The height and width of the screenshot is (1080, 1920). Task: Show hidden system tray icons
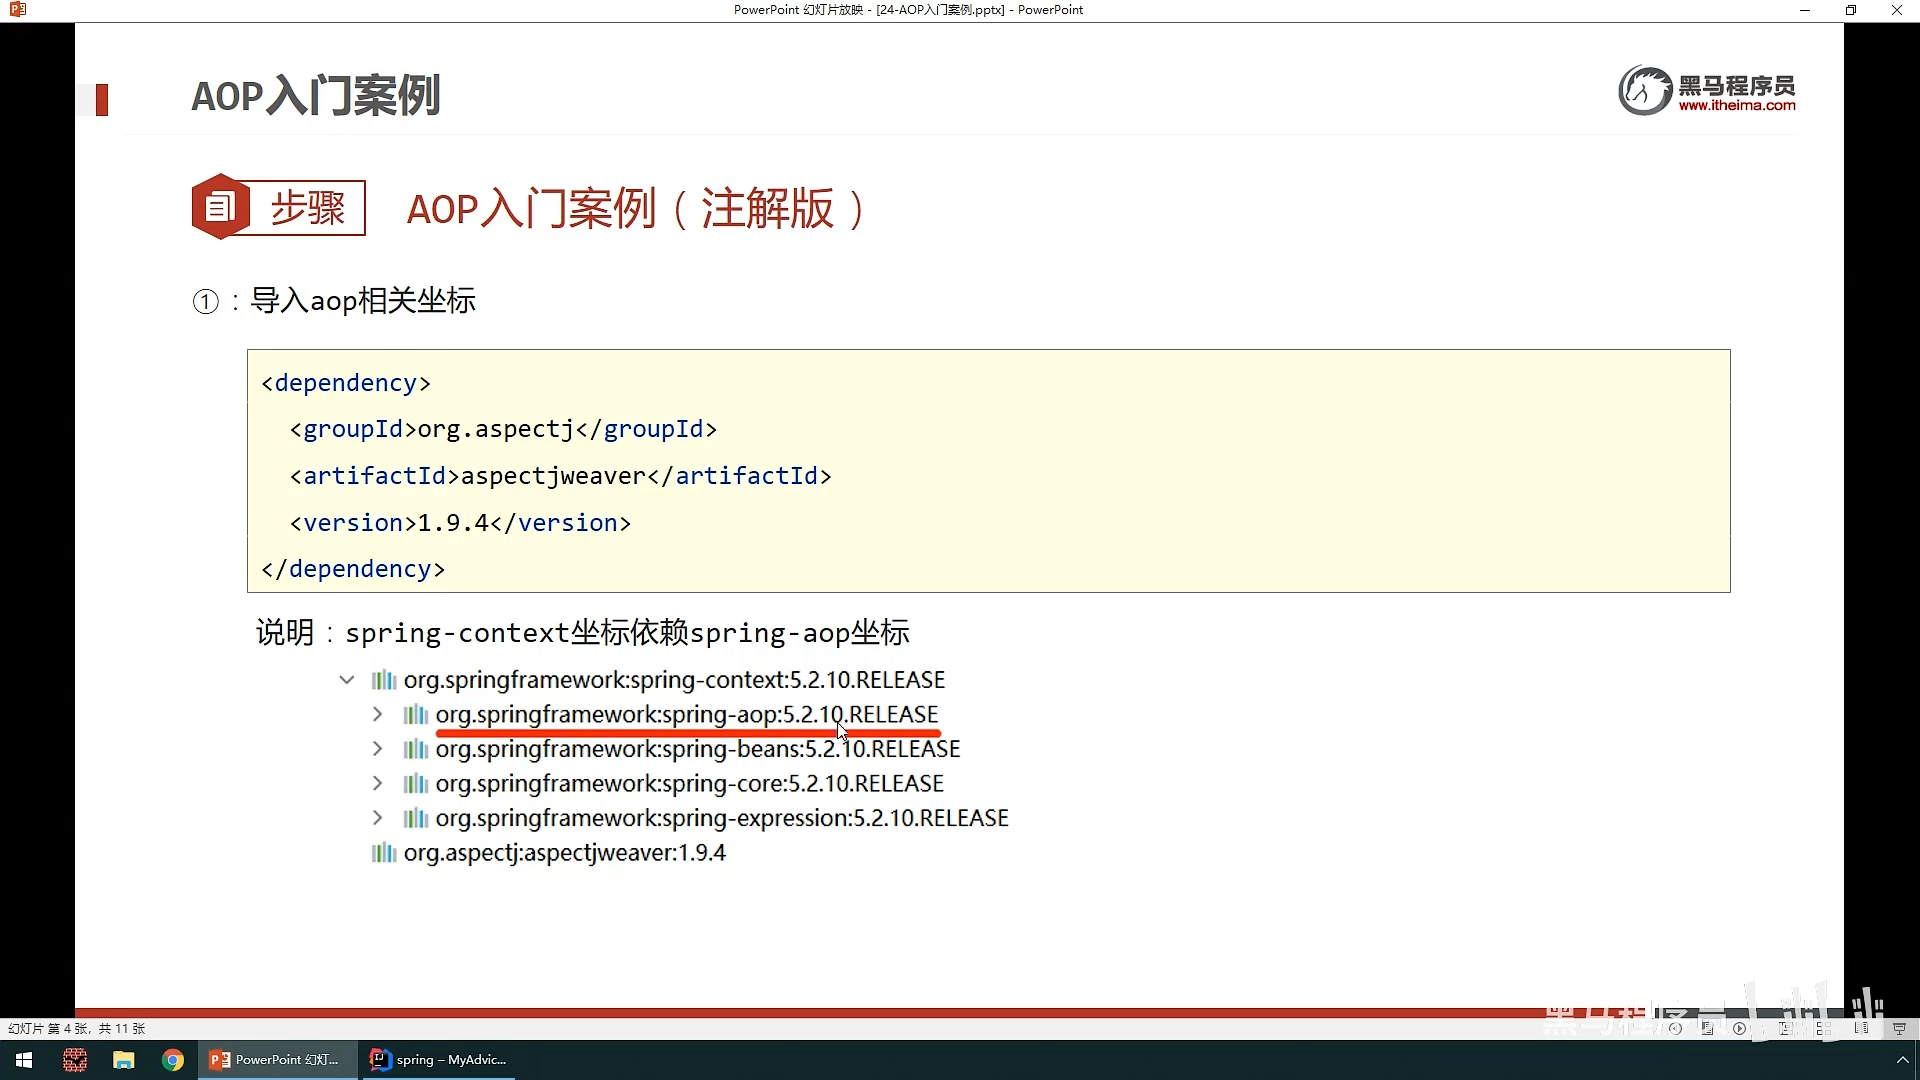tap(1902, 1060)
